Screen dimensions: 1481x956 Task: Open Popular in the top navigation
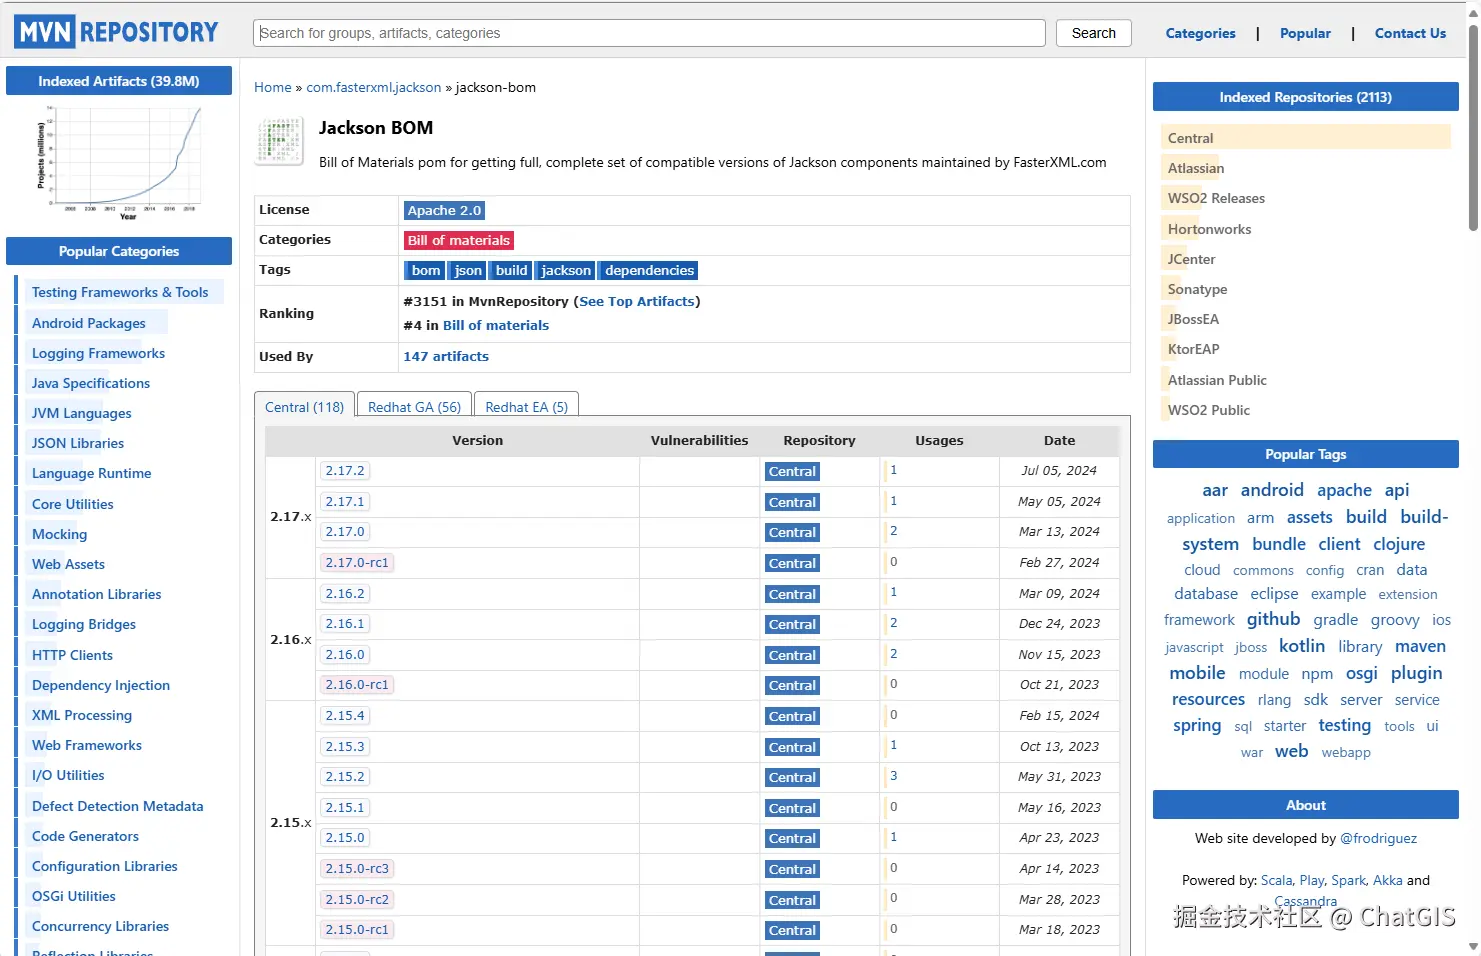click(1305, 33)
